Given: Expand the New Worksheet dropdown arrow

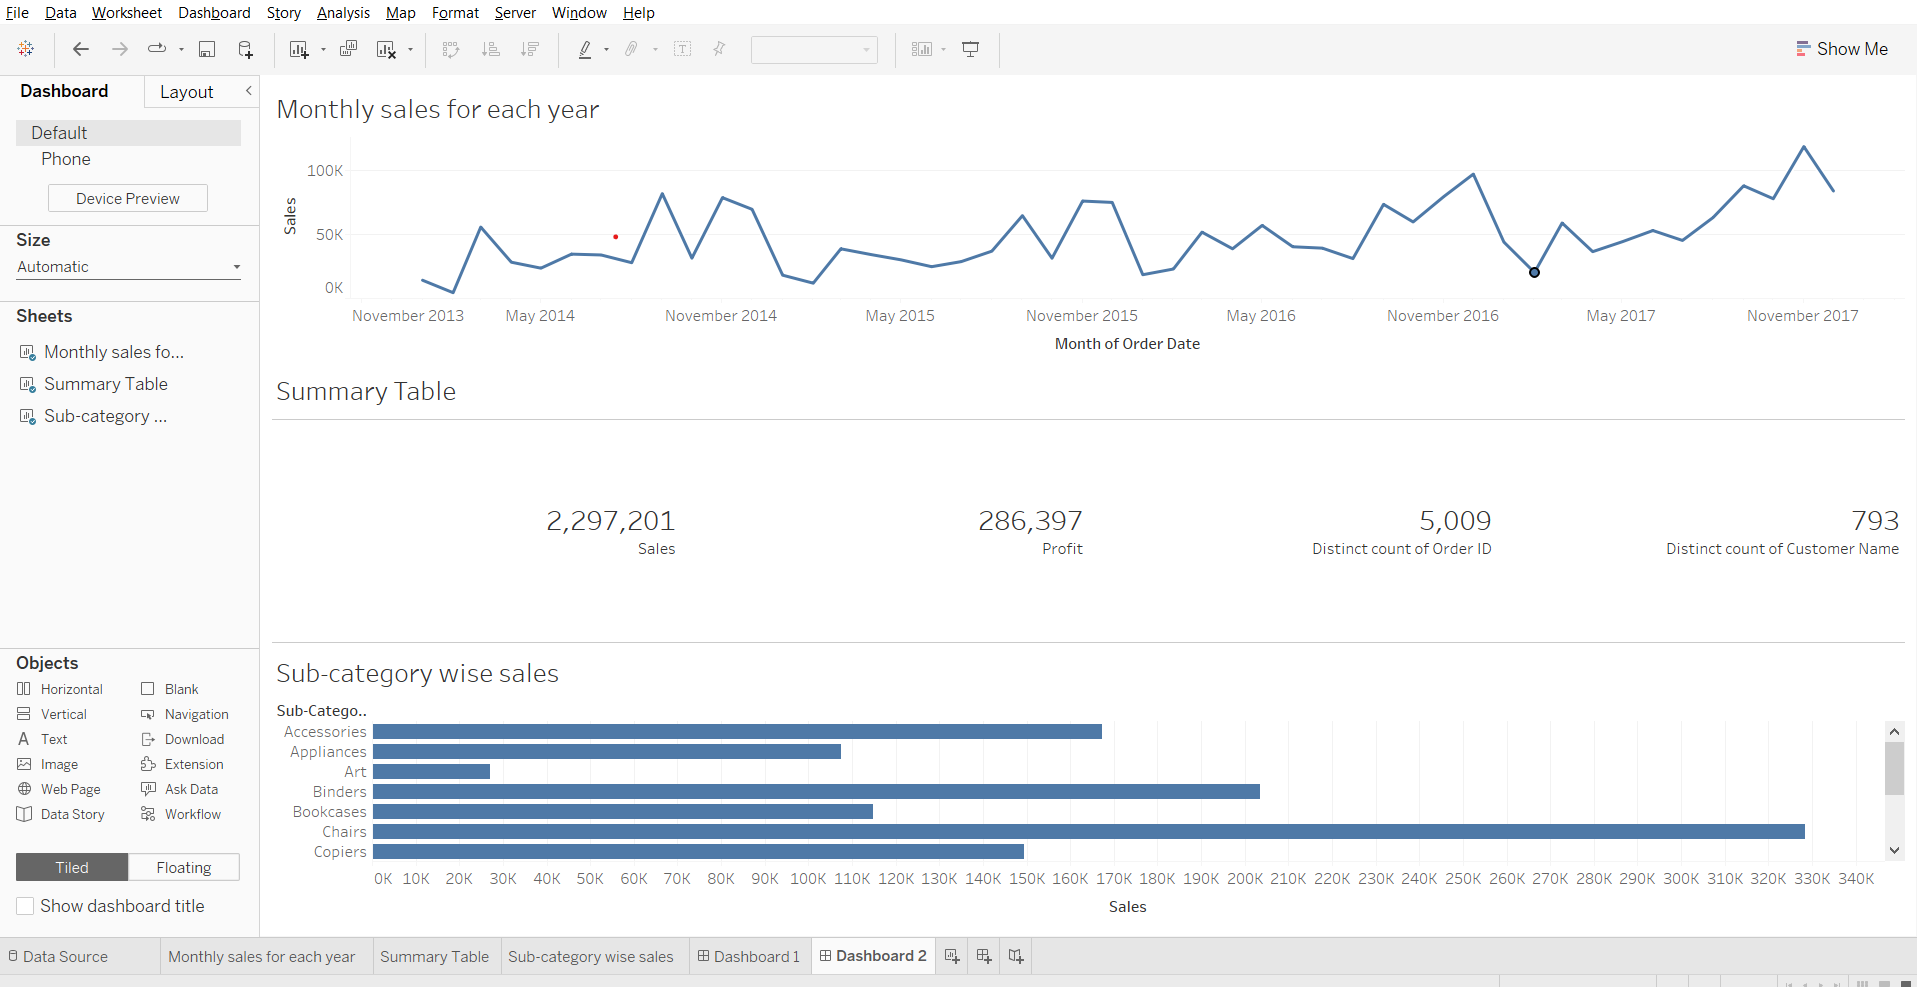Looking at the screenshot, I should coord(323,50).
